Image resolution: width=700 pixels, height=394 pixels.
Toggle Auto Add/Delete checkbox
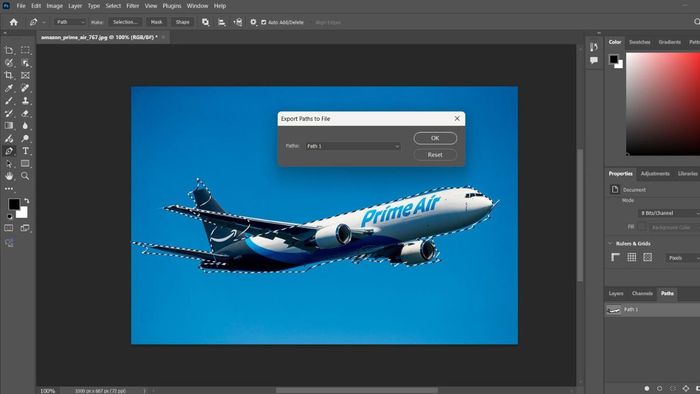click(263, 22)
